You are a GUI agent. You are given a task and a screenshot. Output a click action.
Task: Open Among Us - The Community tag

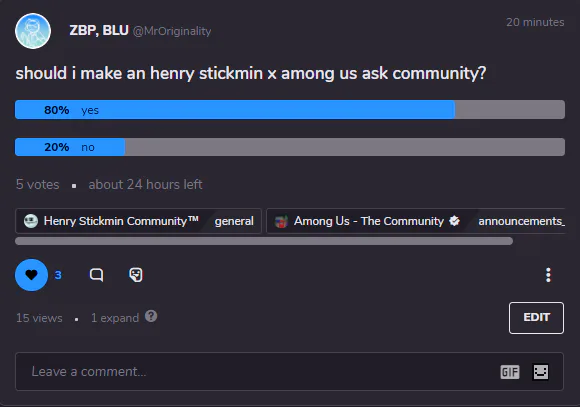[369, 221]
